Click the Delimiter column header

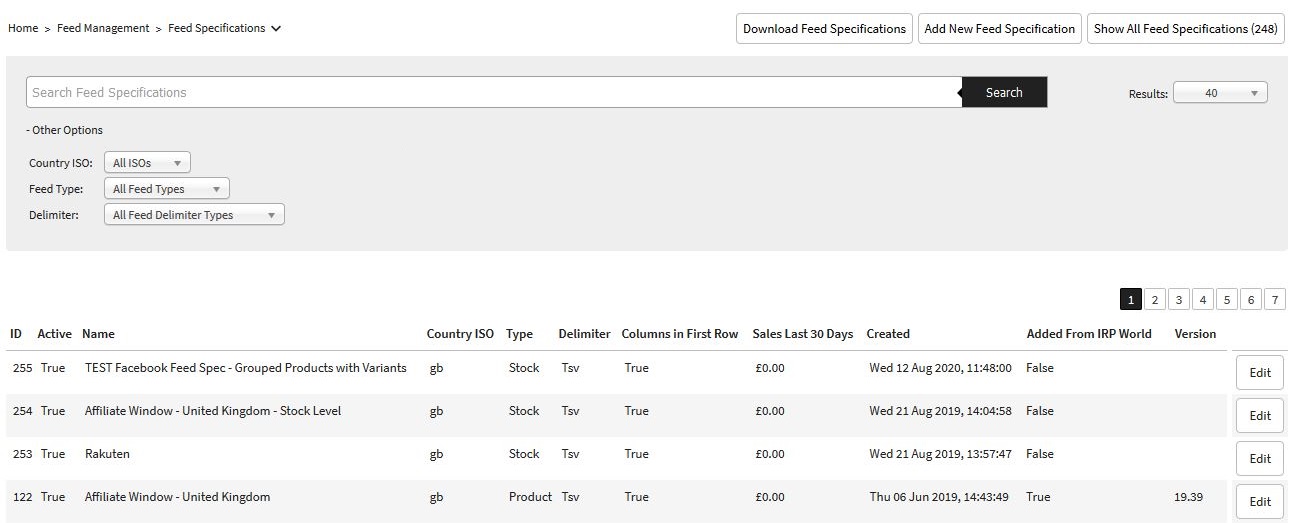[x=584, y=334]
